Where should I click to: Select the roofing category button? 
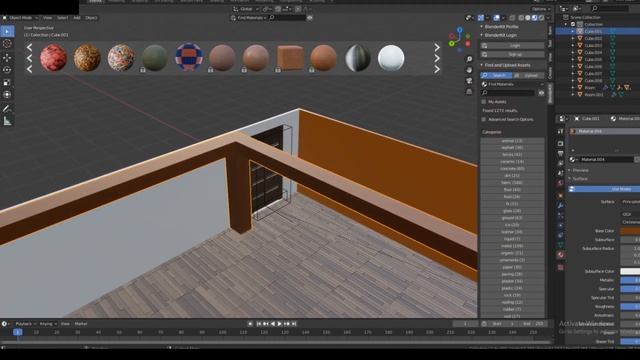point(512,302)
